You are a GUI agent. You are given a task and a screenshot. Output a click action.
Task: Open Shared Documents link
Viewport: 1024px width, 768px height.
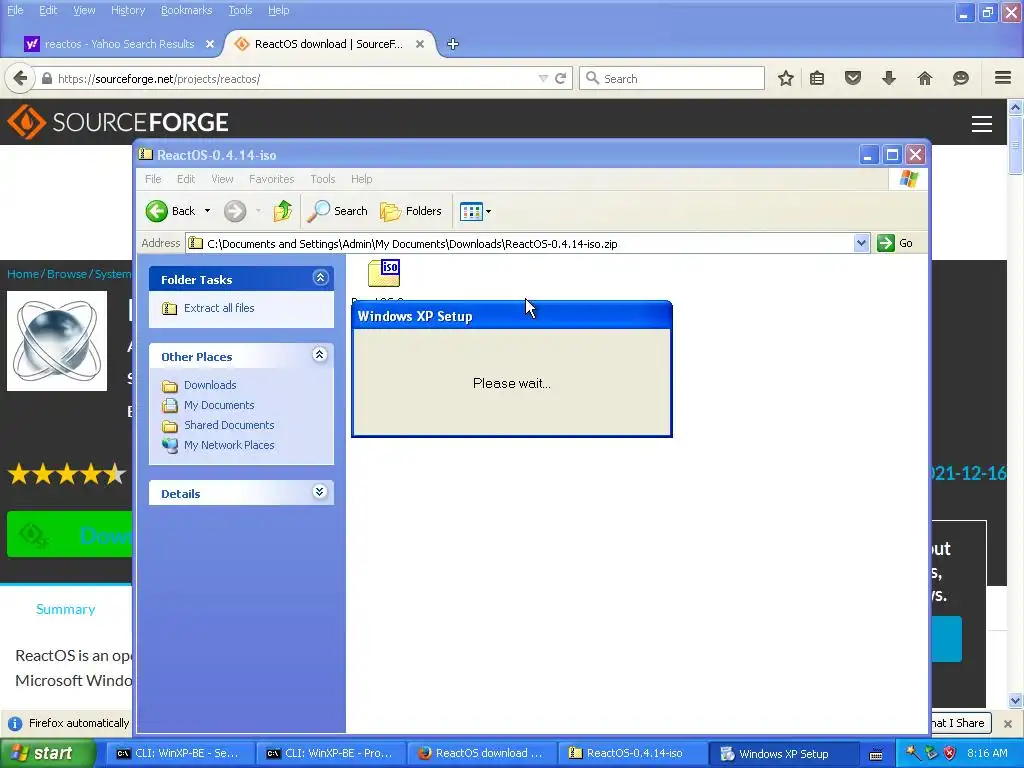229,425
